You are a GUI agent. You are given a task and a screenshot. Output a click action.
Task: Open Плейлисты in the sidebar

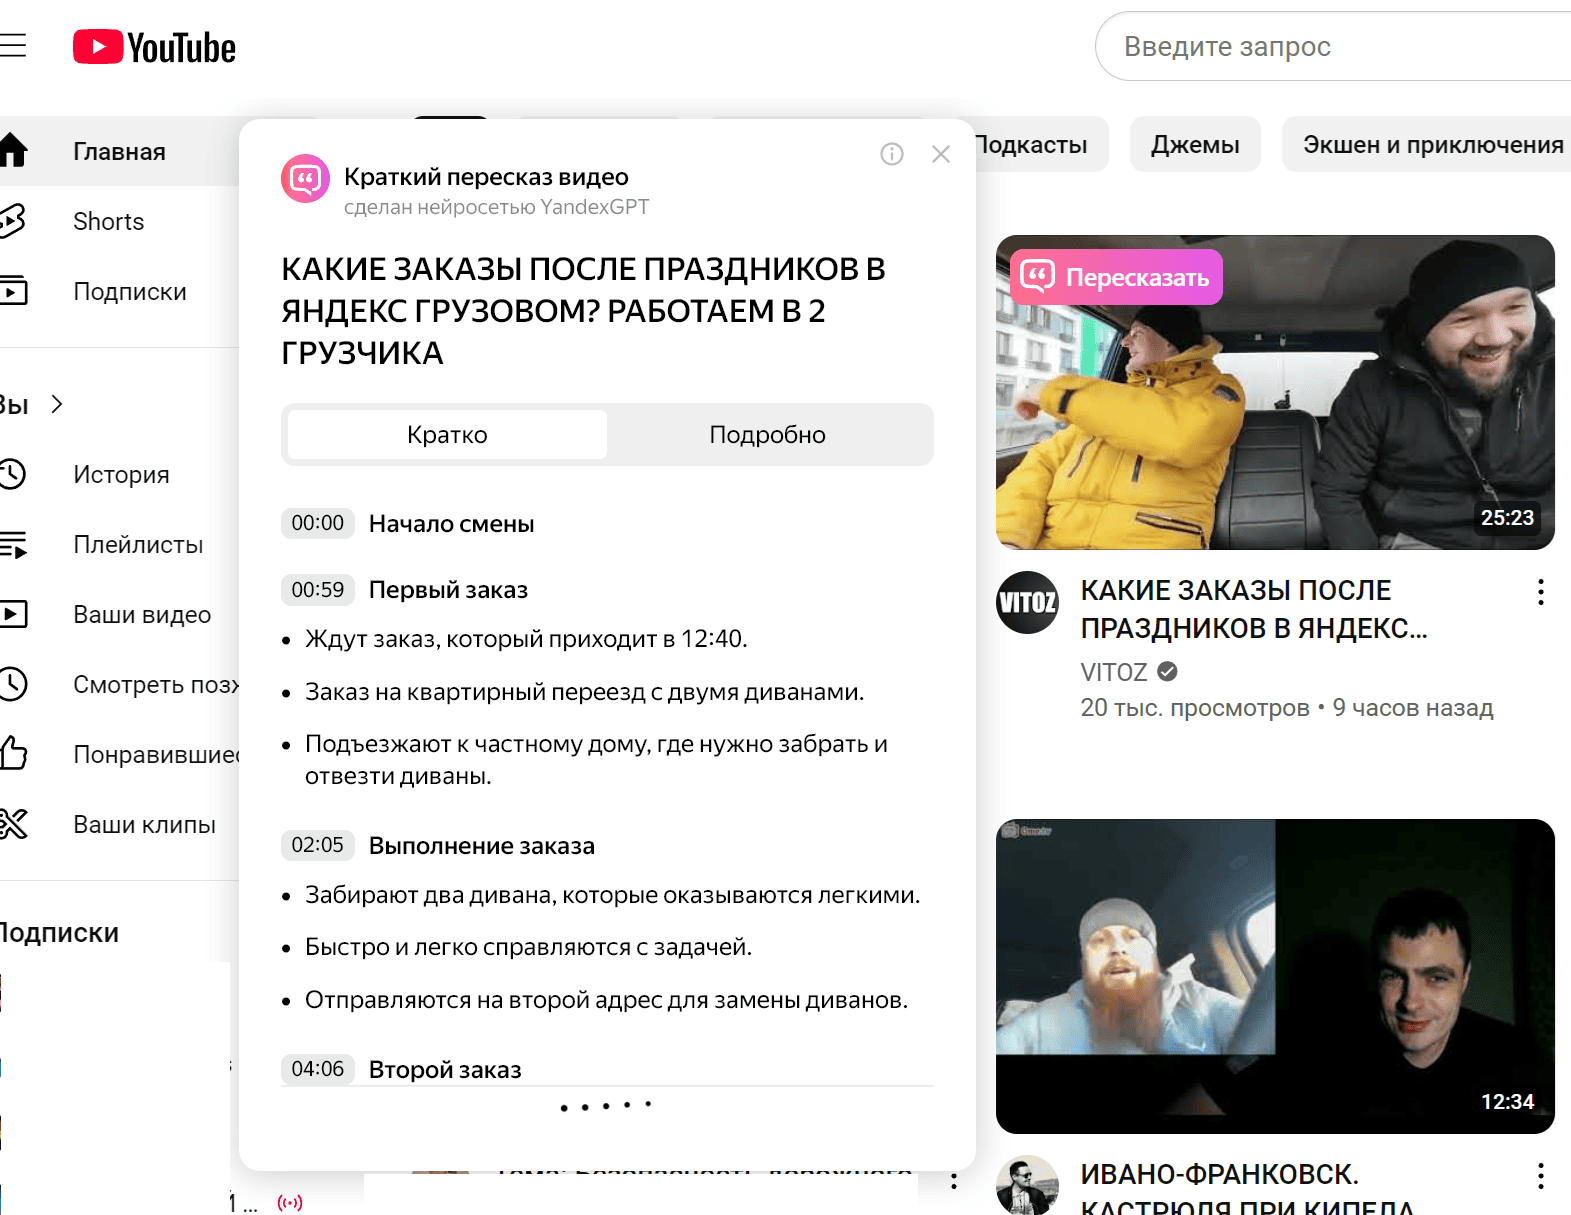click(138, 545)
